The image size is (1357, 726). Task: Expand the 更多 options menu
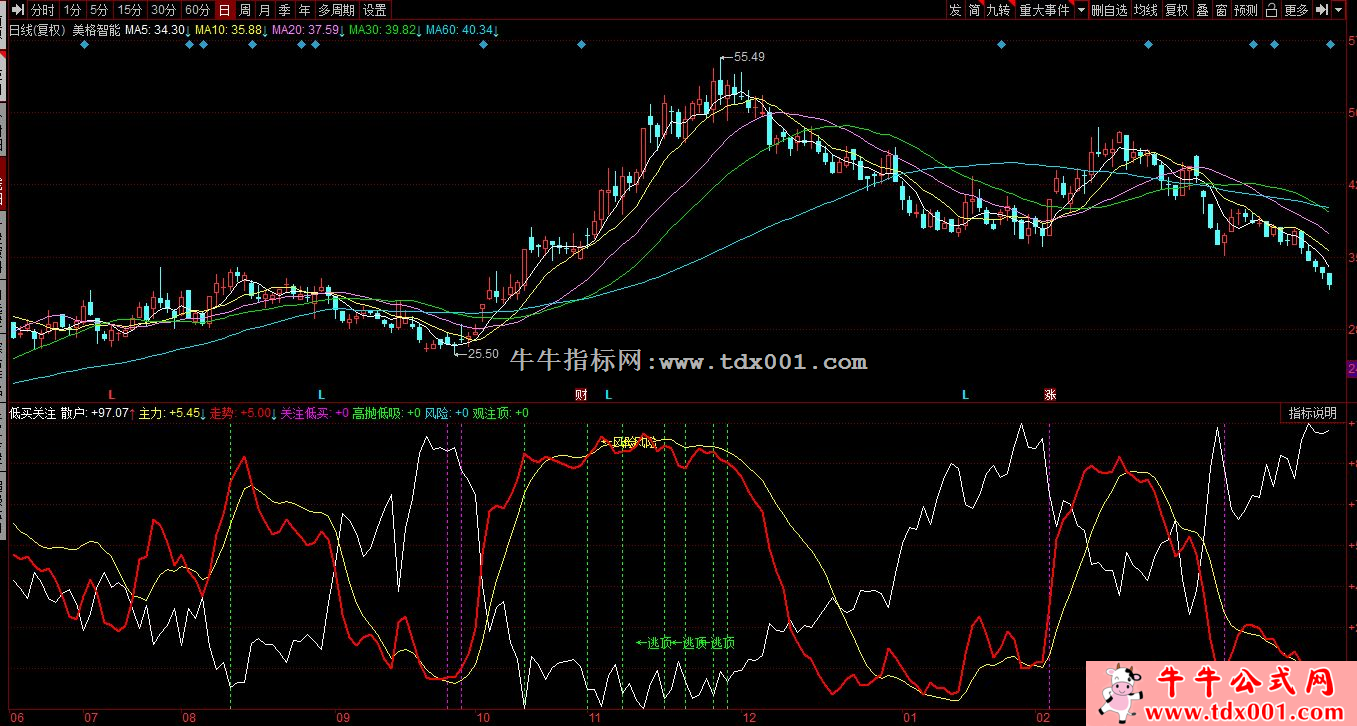(x=1296, y=10)
